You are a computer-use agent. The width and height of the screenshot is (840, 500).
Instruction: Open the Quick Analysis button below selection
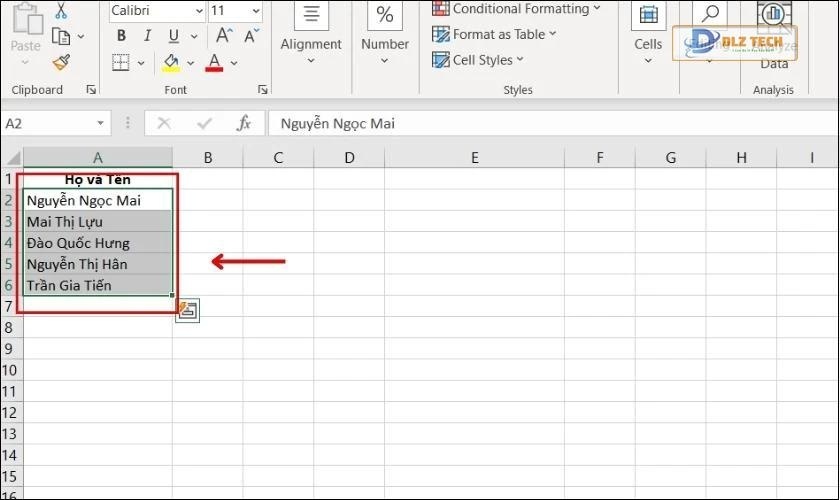pyautogui.click(x=188, y=310)
